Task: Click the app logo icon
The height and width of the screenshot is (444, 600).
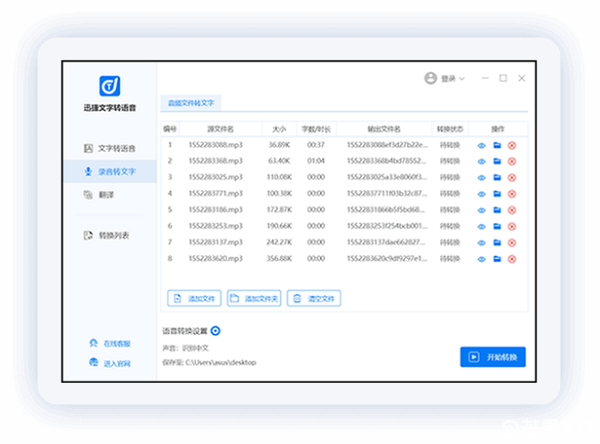Action: tap(110, 86)
